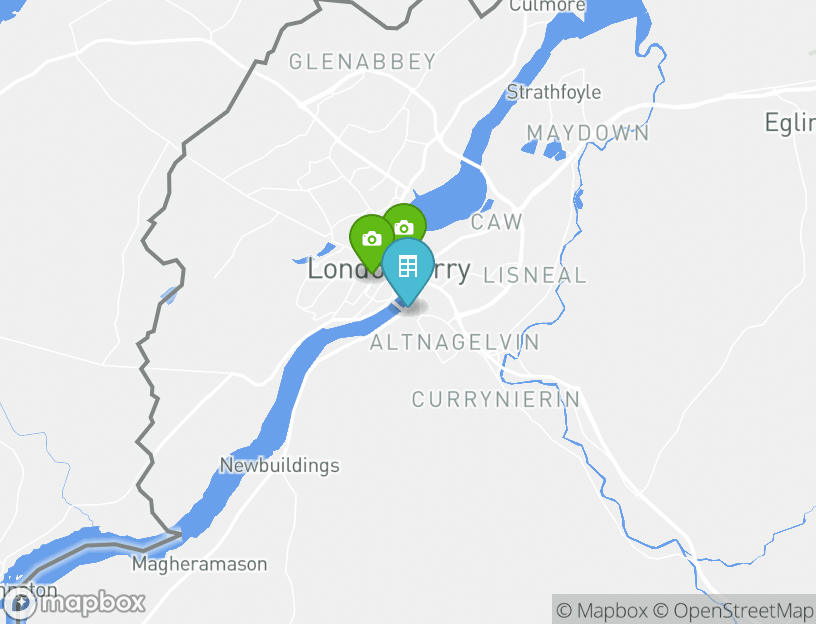Screen dimensions: 816x624
Task: Click the Strathfoyle place label
Action: (554, 92)
